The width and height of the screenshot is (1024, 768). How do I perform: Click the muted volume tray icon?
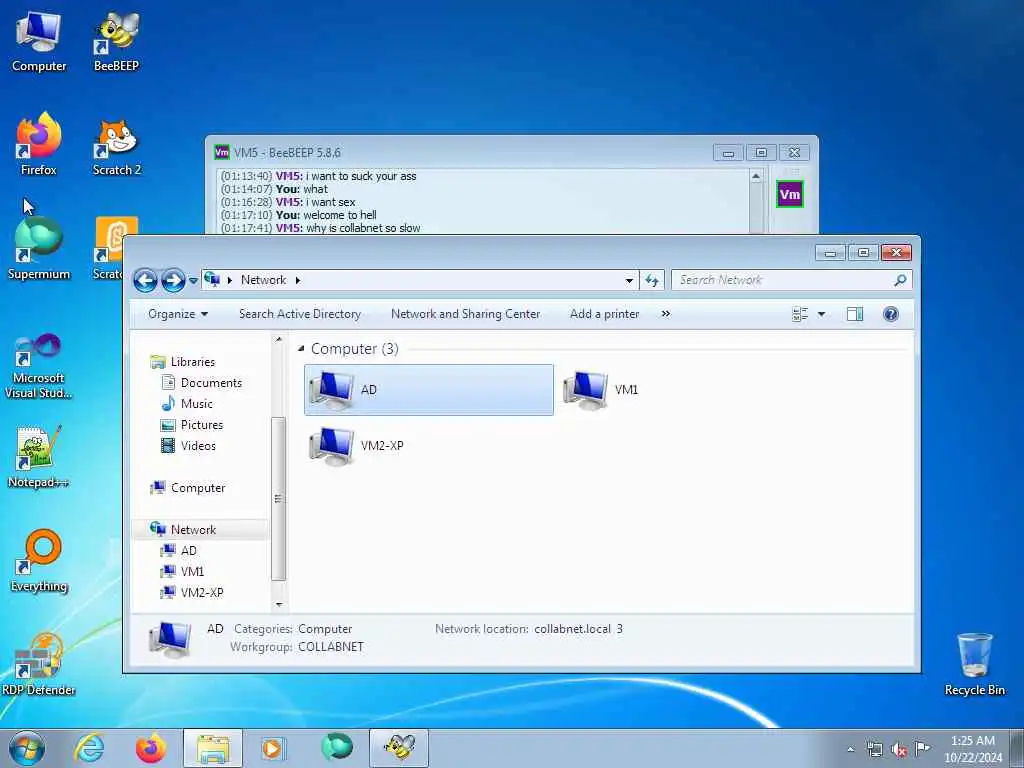(899, 749)
